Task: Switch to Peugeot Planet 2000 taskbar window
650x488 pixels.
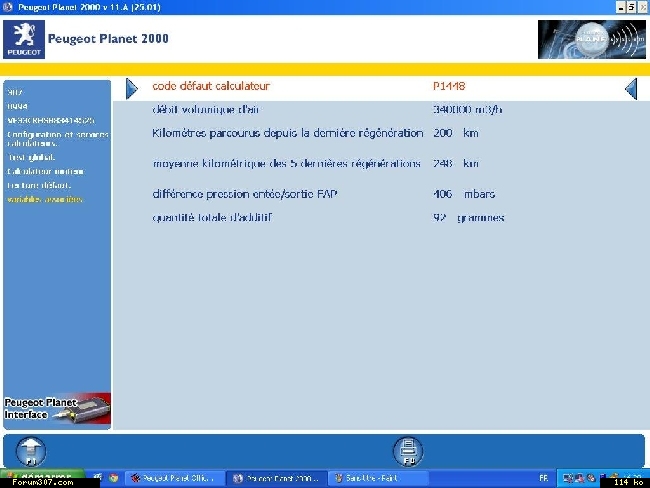Action: (277, 478)
